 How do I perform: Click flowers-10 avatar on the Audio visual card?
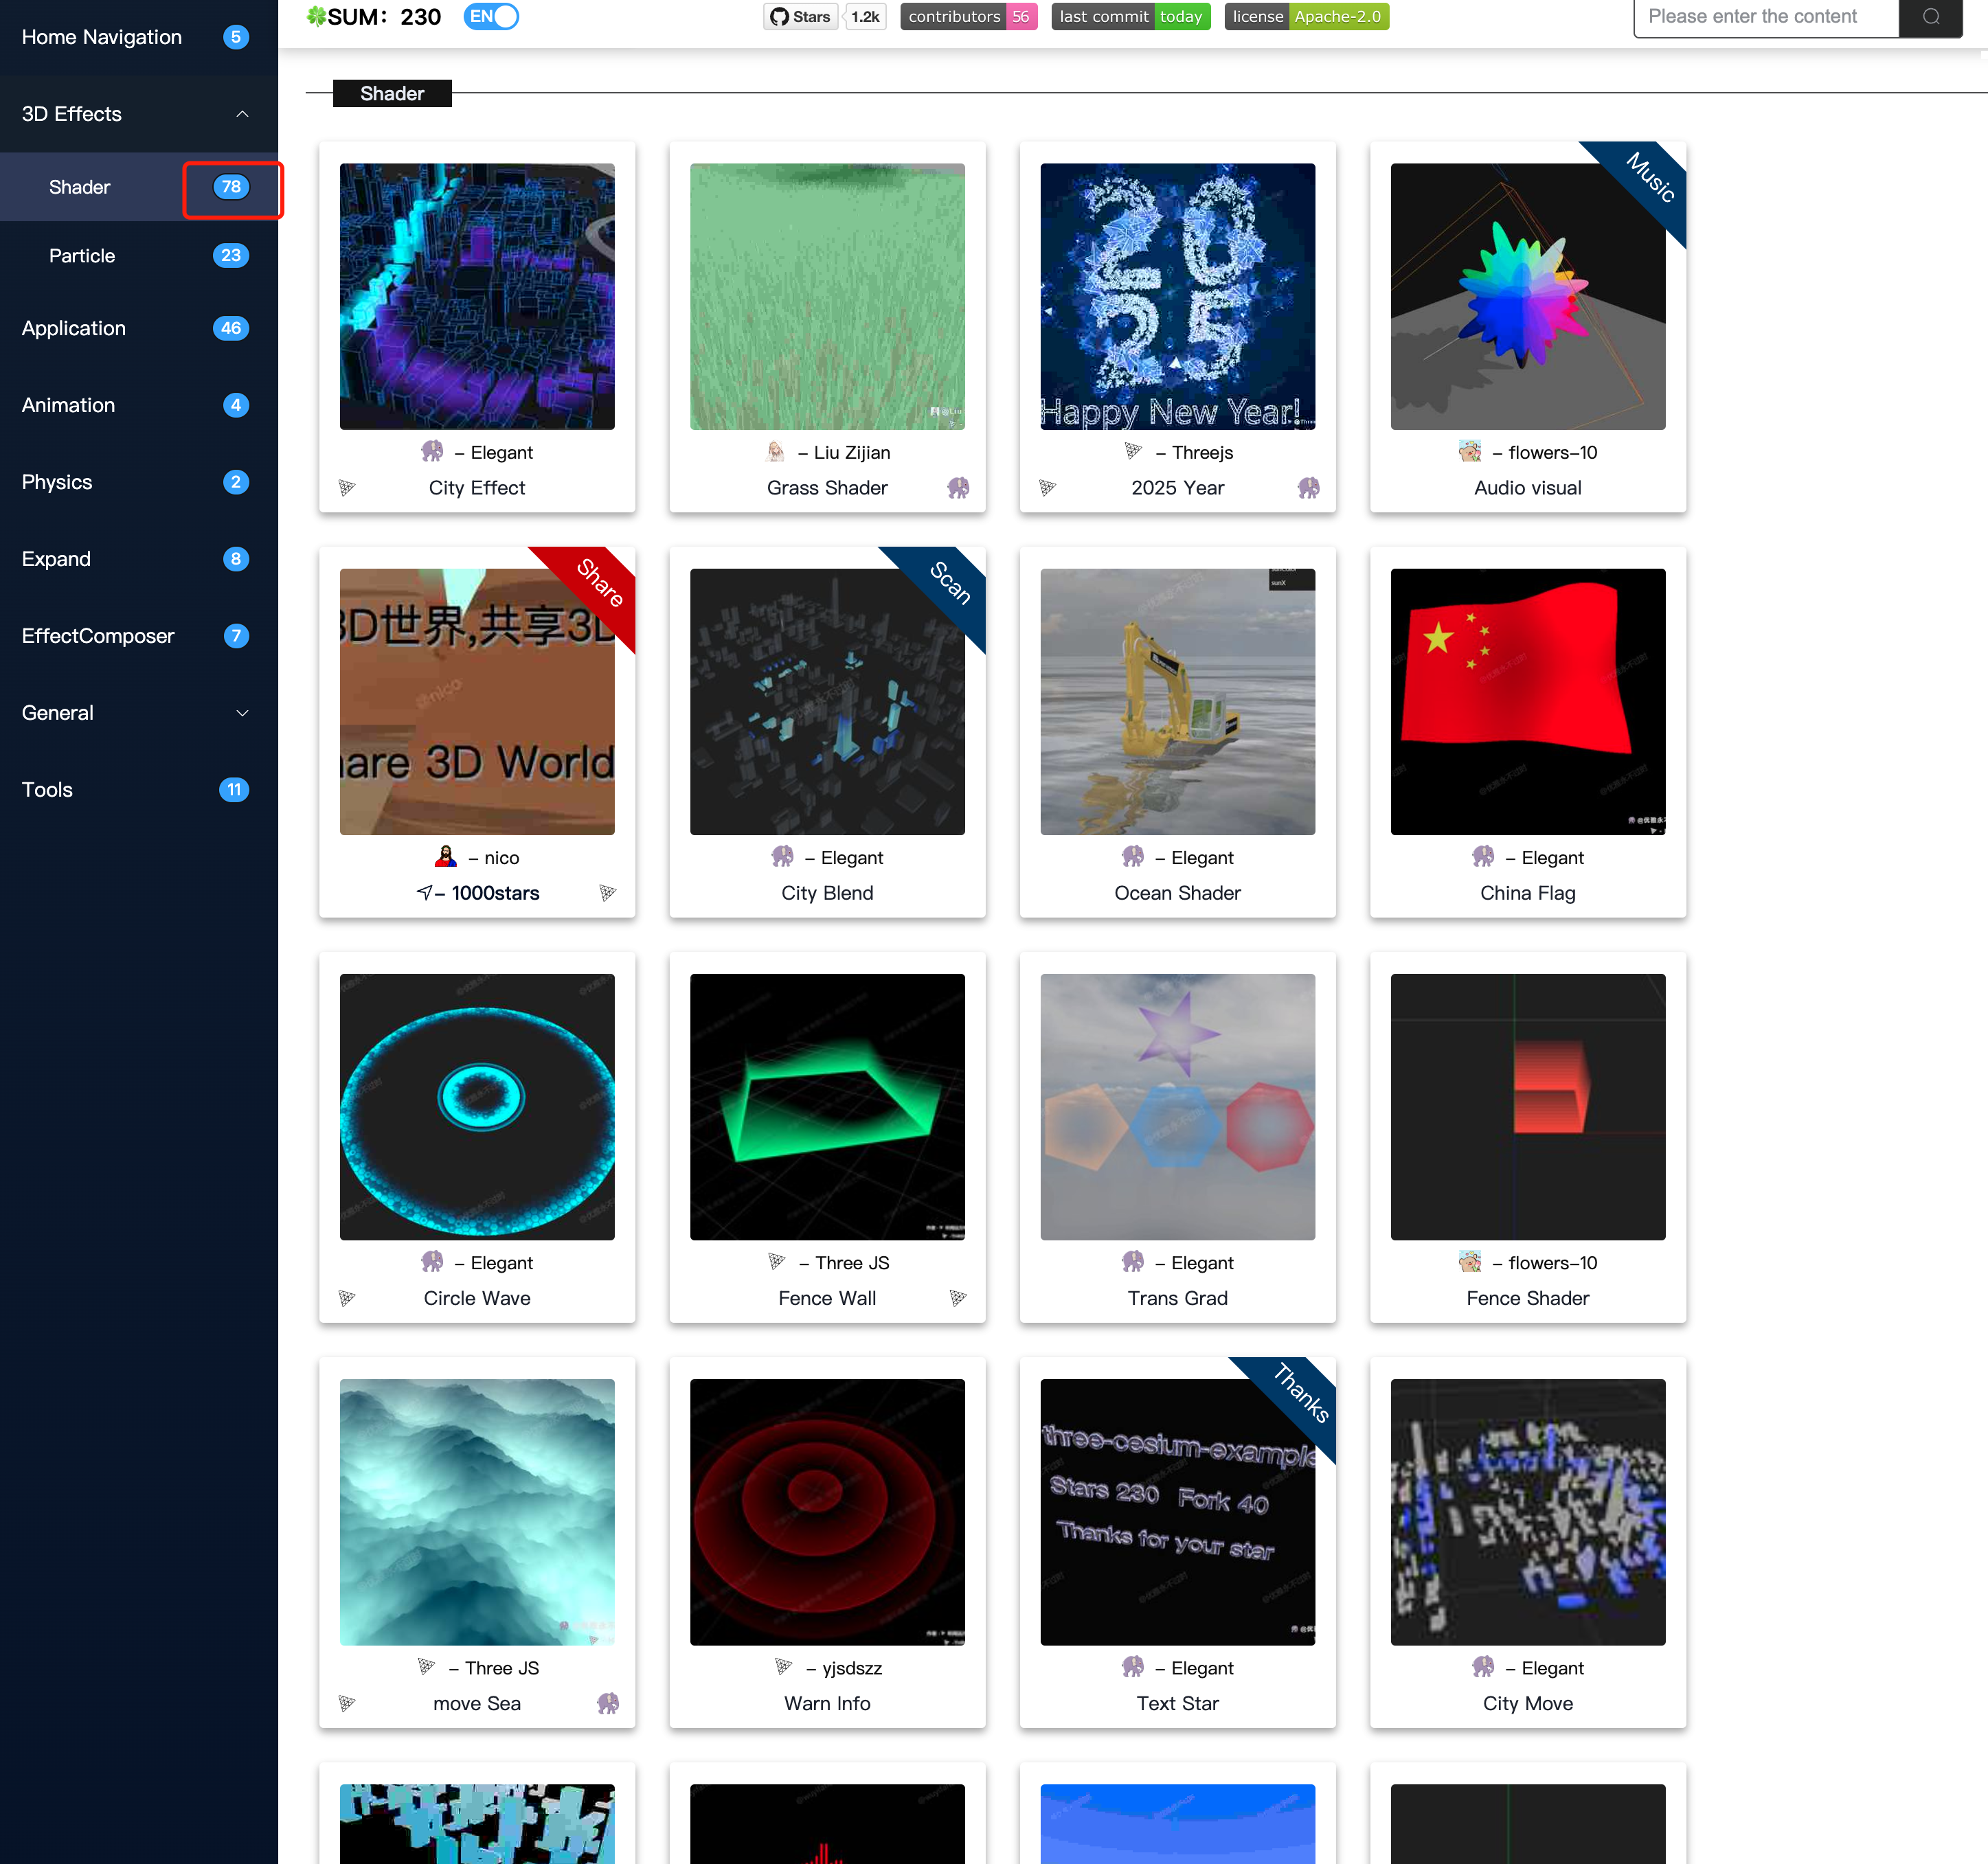1470,451
